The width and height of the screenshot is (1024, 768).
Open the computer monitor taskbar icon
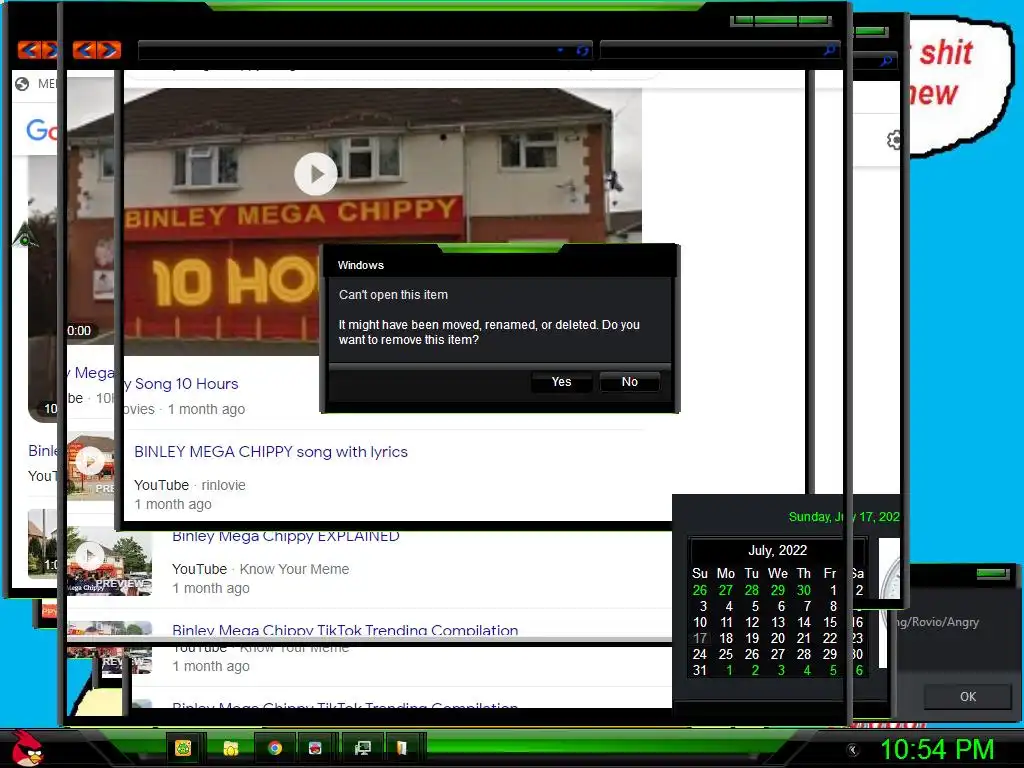(362, 748)
